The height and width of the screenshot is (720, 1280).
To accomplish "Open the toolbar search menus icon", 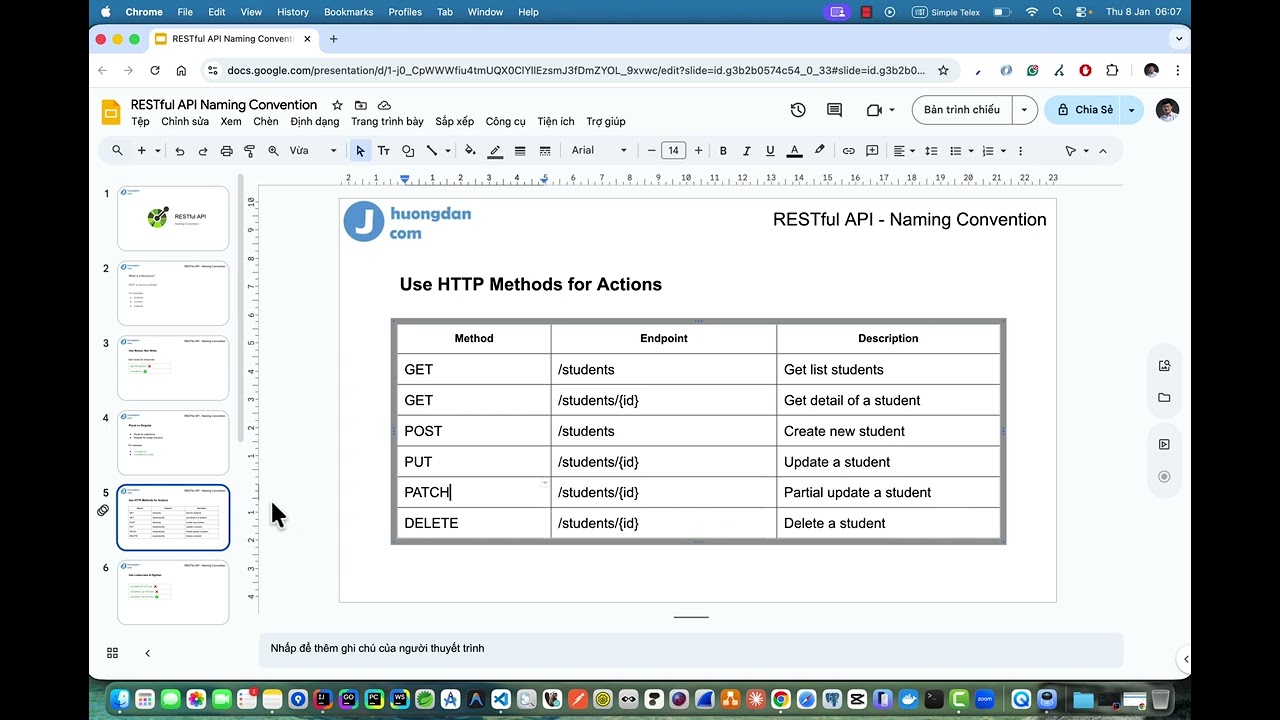I will (117, 151).
